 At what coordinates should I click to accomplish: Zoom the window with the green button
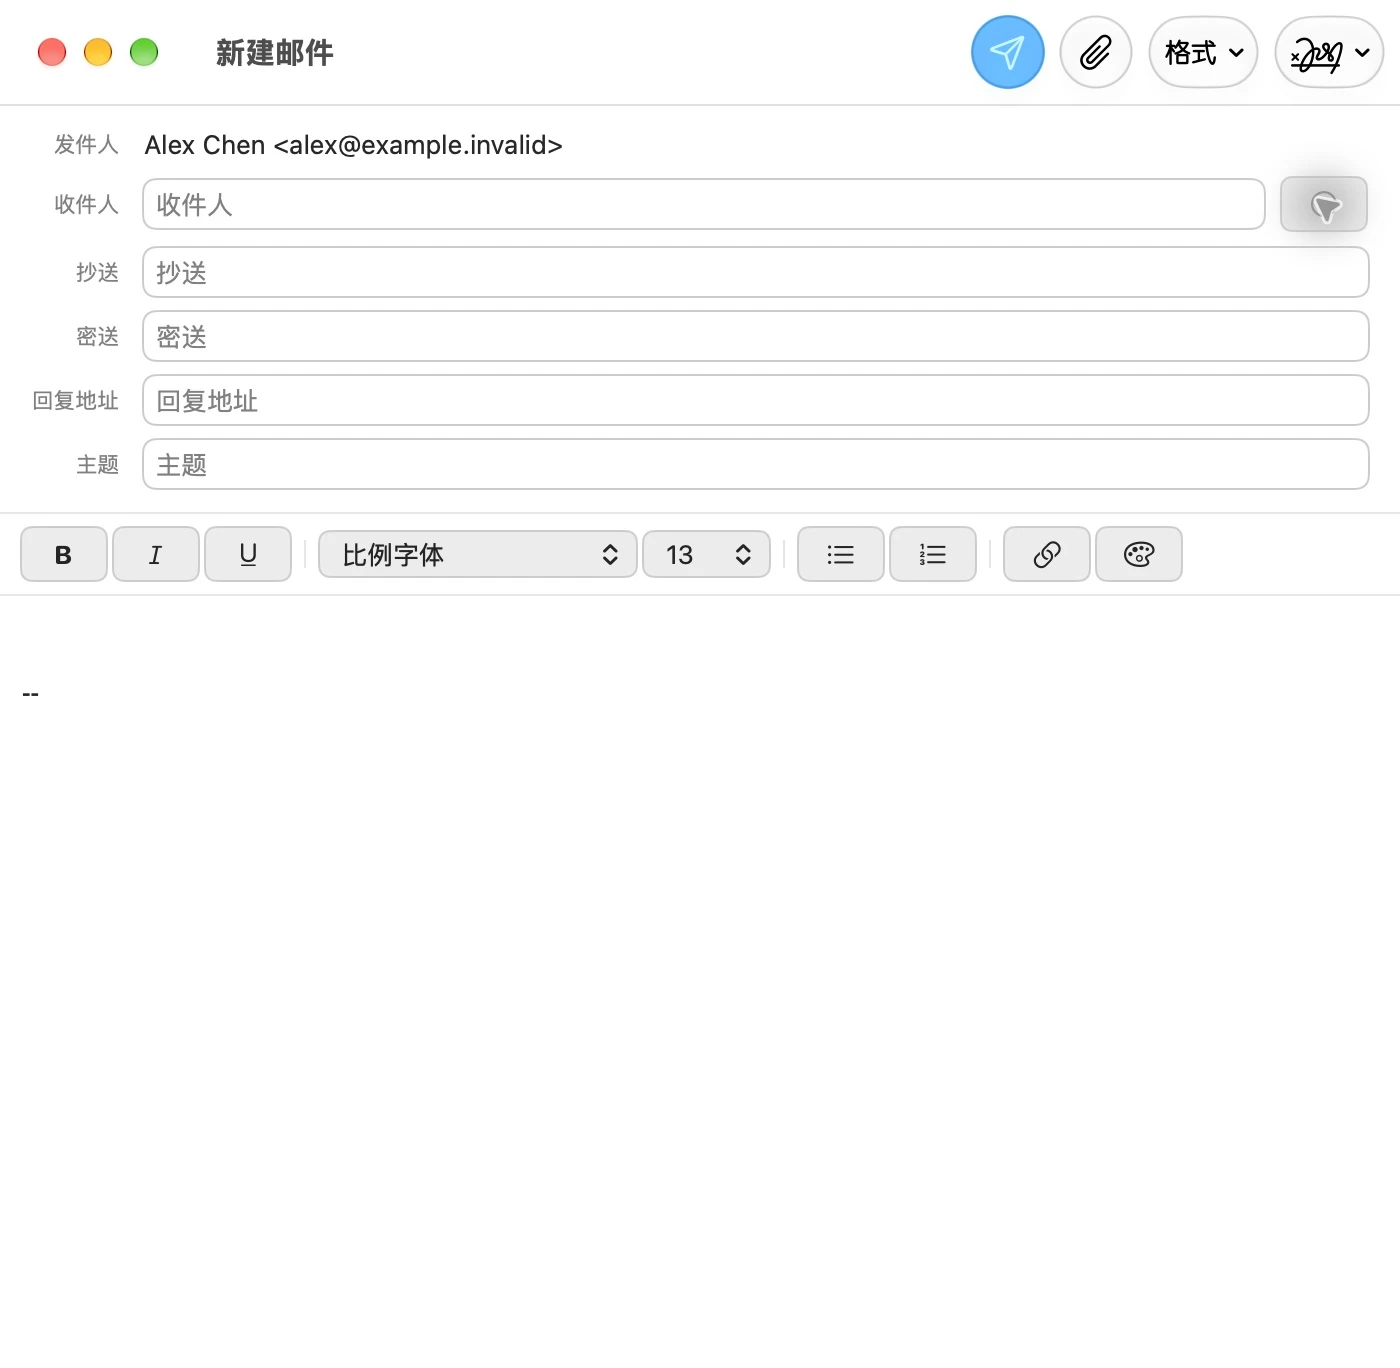pyautogui.click(x=144, y=52)
